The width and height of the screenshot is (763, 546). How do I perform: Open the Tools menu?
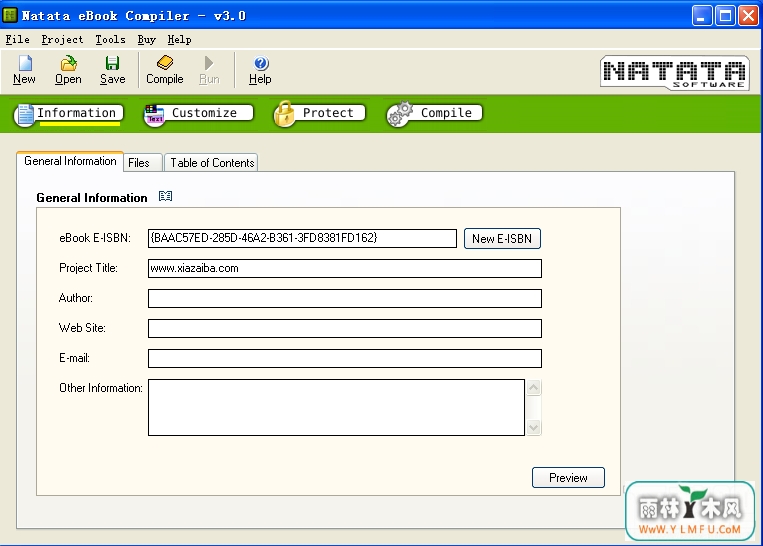point(110,39)
